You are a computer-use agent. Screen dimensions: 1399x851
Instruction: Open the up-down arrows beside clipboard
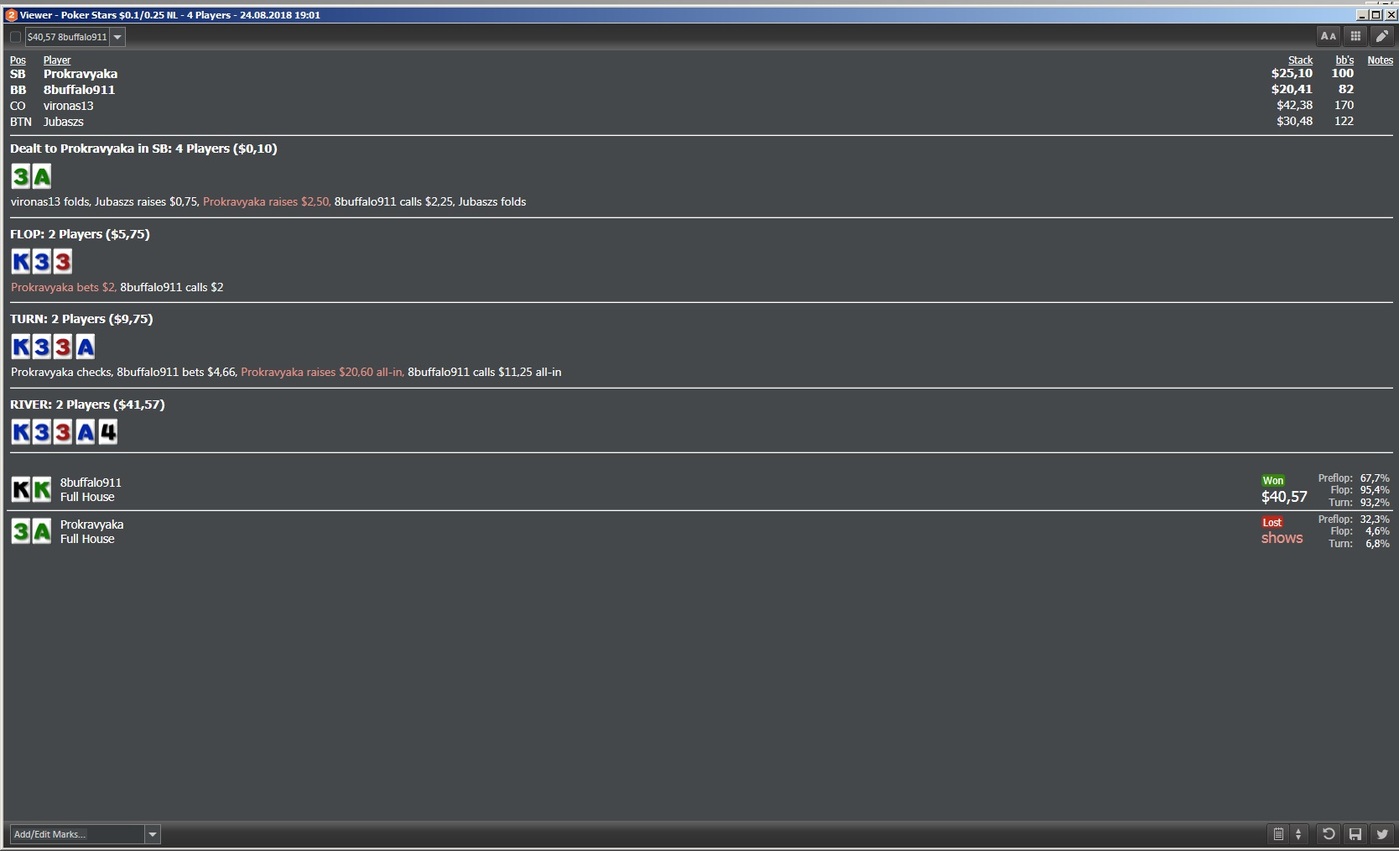click(x=1298, y=834)
